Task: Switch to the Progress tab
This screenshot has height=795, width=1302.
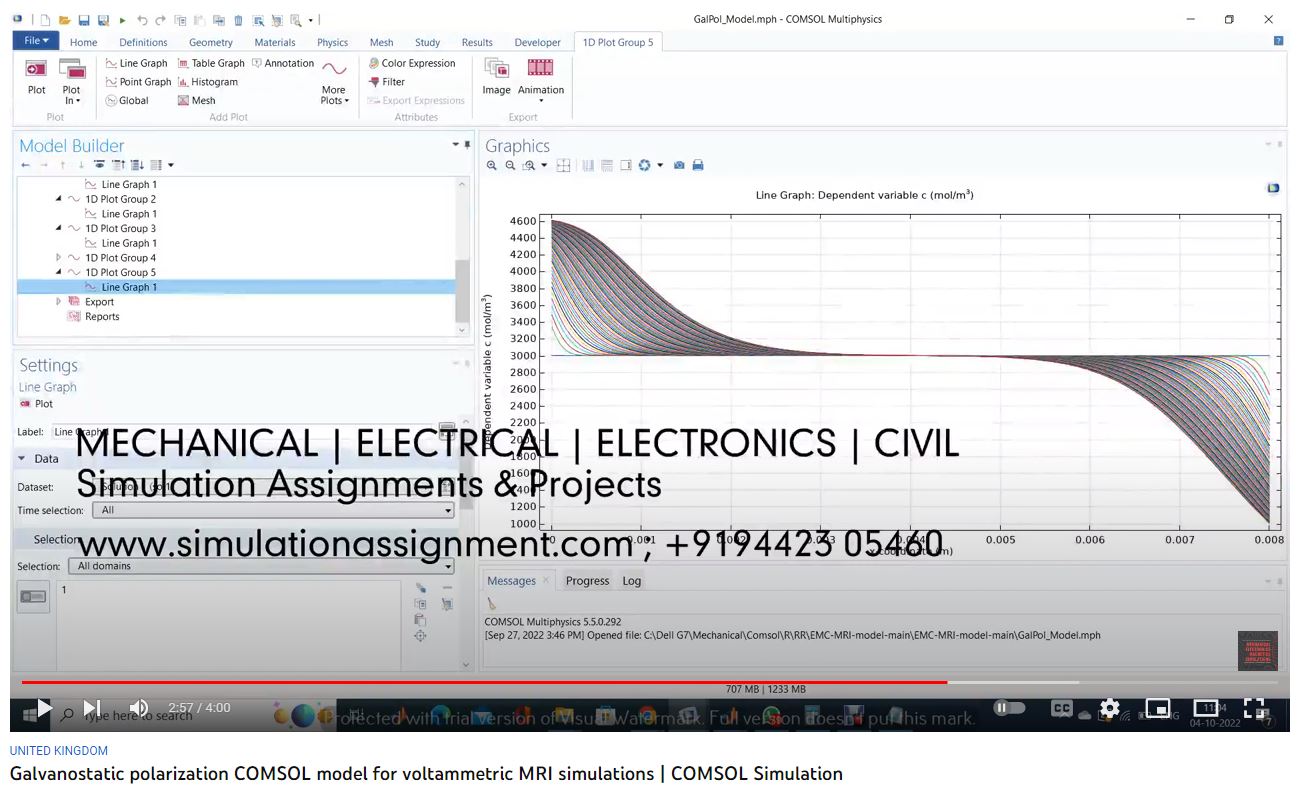Action: (x=587, y=581)
